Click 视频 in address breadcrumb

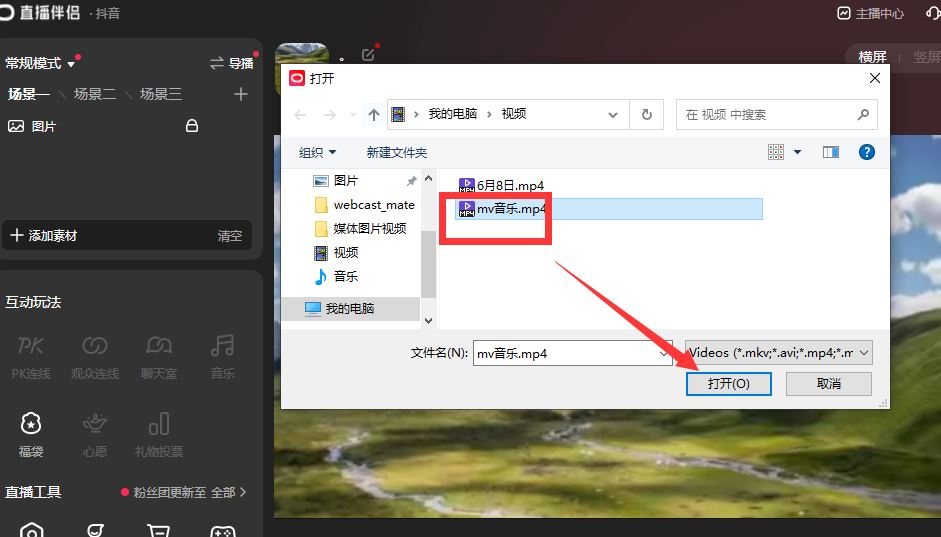514,114
